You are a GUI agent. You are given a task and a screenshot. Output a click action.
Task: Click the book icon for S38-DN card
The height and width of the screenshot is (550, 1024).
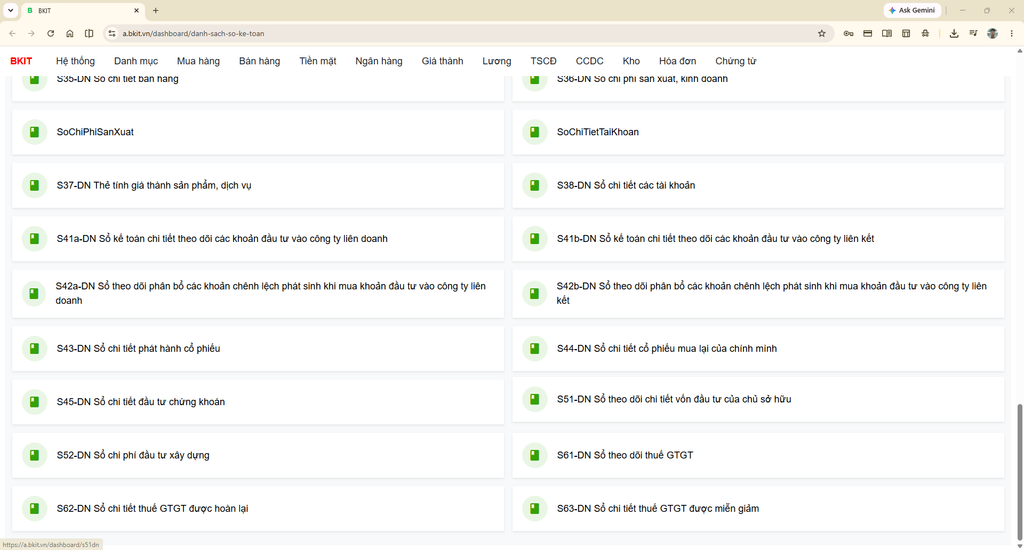point(535,186)
